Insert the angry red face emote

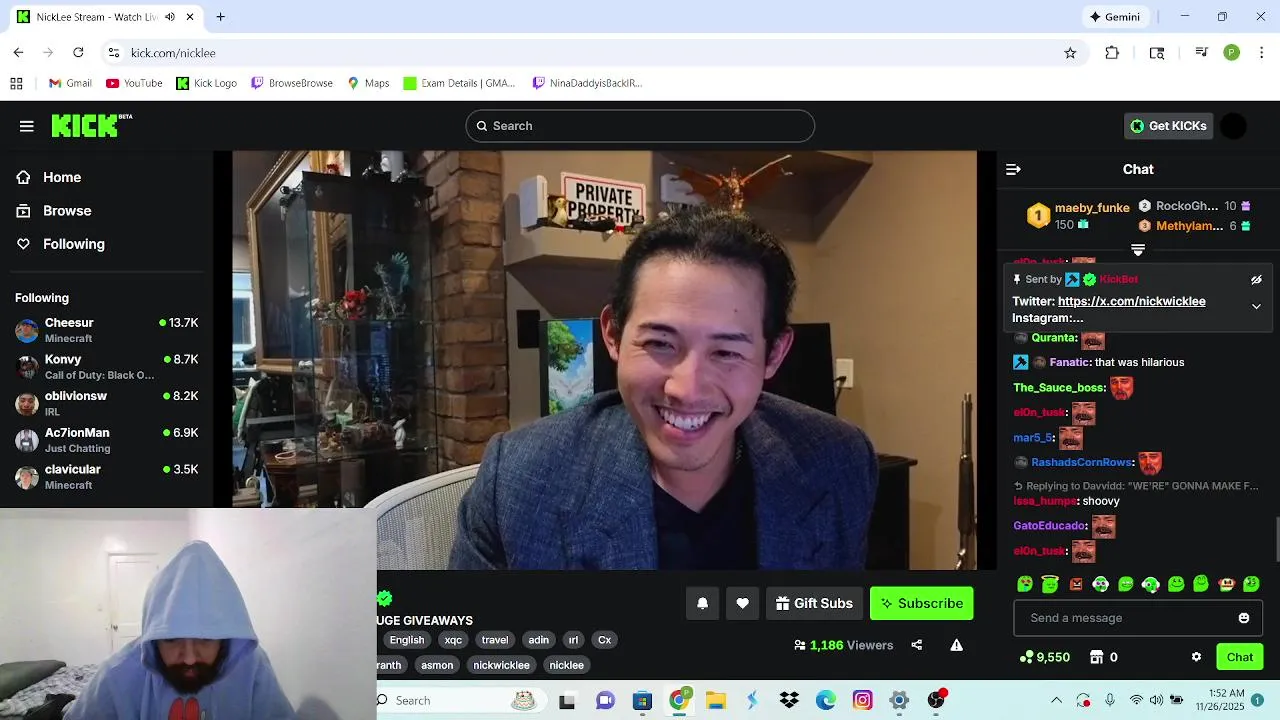[1076, 584]
